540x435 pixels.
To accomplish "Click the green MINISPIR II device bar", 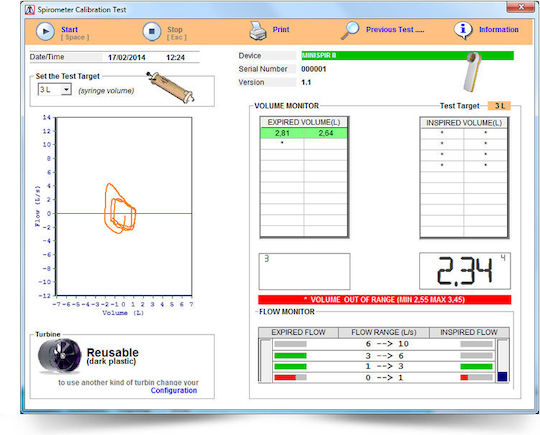I will coord(407,55).
